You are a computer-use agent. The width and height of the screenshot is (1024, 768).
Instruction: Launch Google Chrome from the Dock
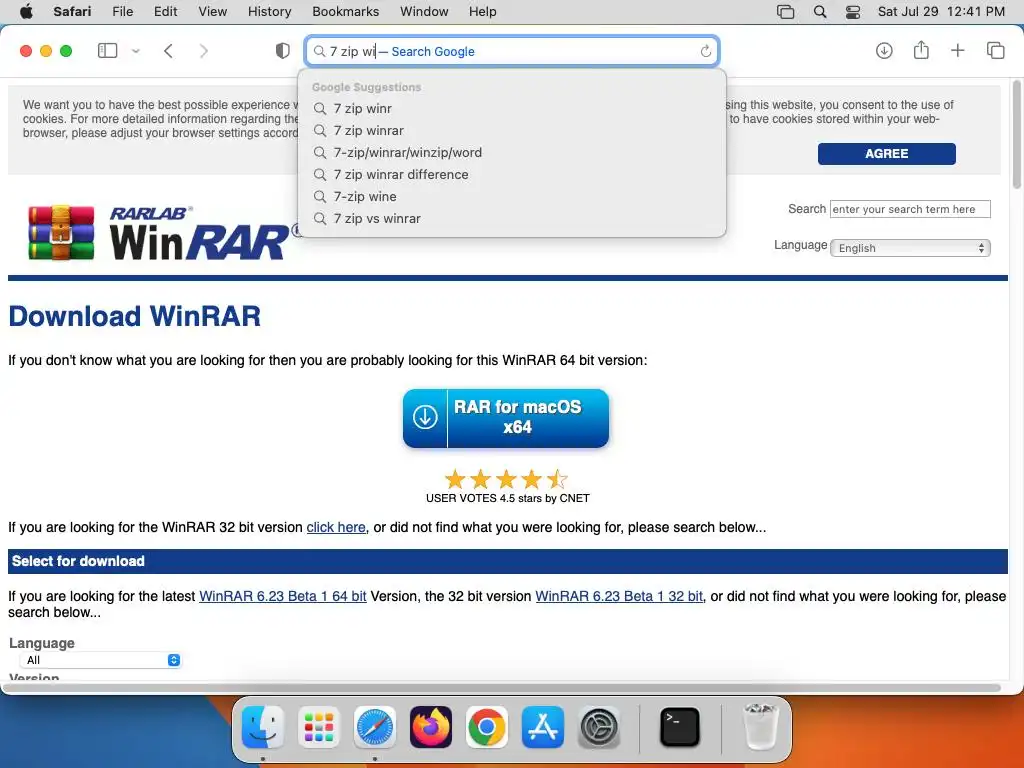pos(487,727)
